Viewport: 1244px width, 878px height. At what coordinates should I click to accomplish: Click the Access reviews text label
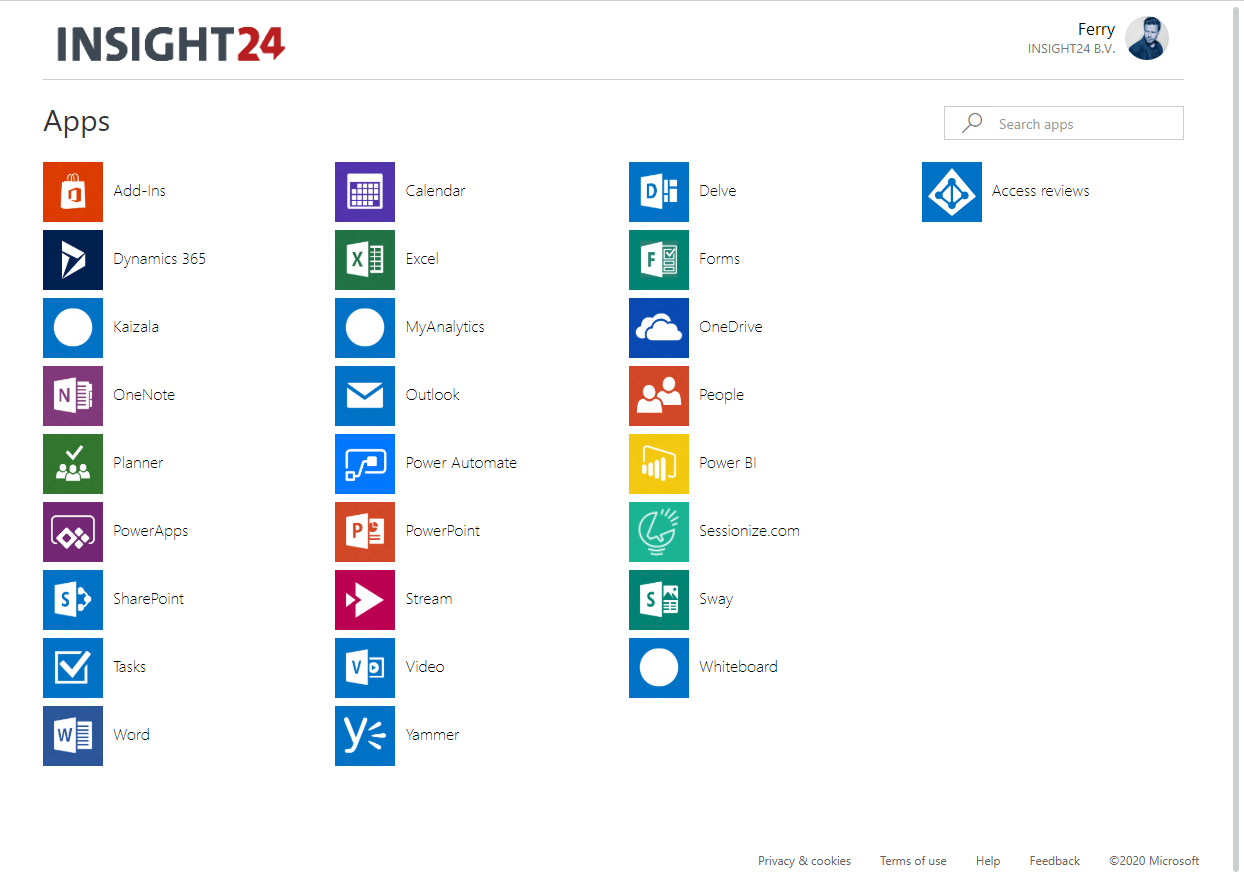tap(1041, 191)
